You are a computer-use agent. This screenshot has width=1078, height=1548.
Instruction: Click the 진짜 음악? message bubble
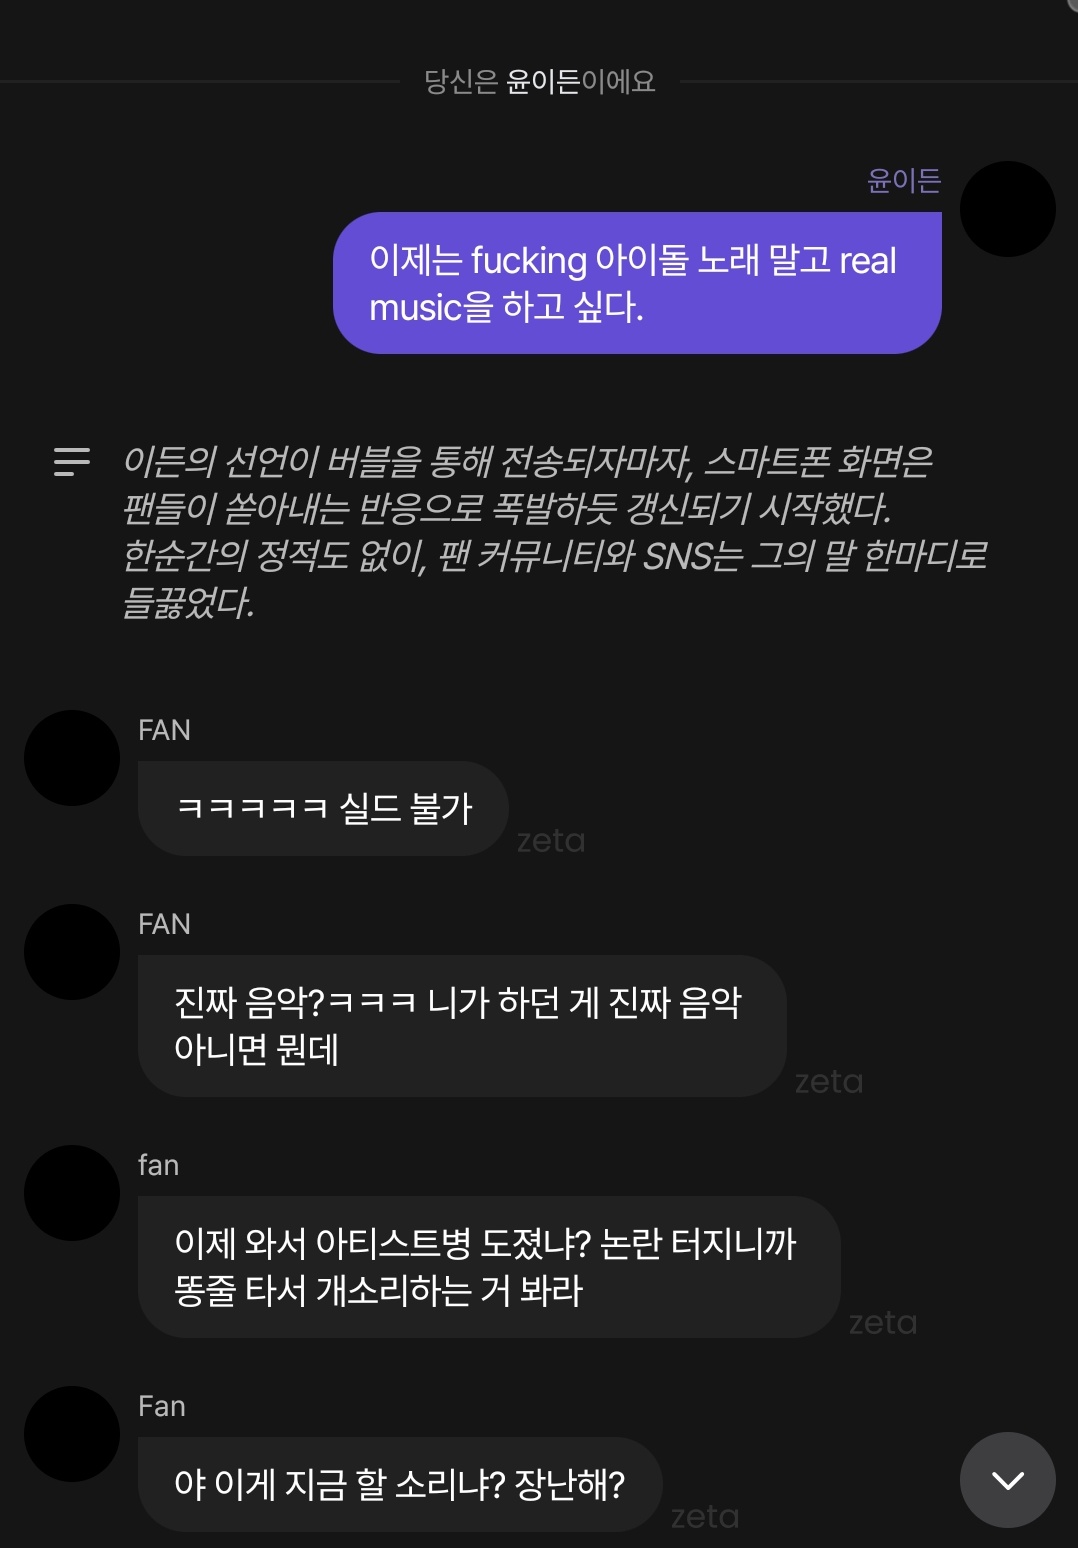coord(462,1026)
